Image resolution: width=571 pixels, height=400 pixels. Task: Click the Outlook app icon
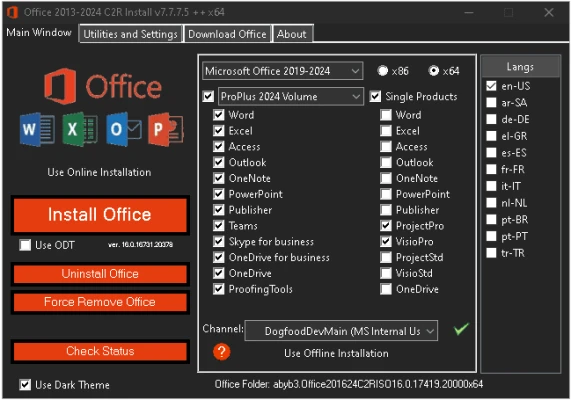(124, 129)
